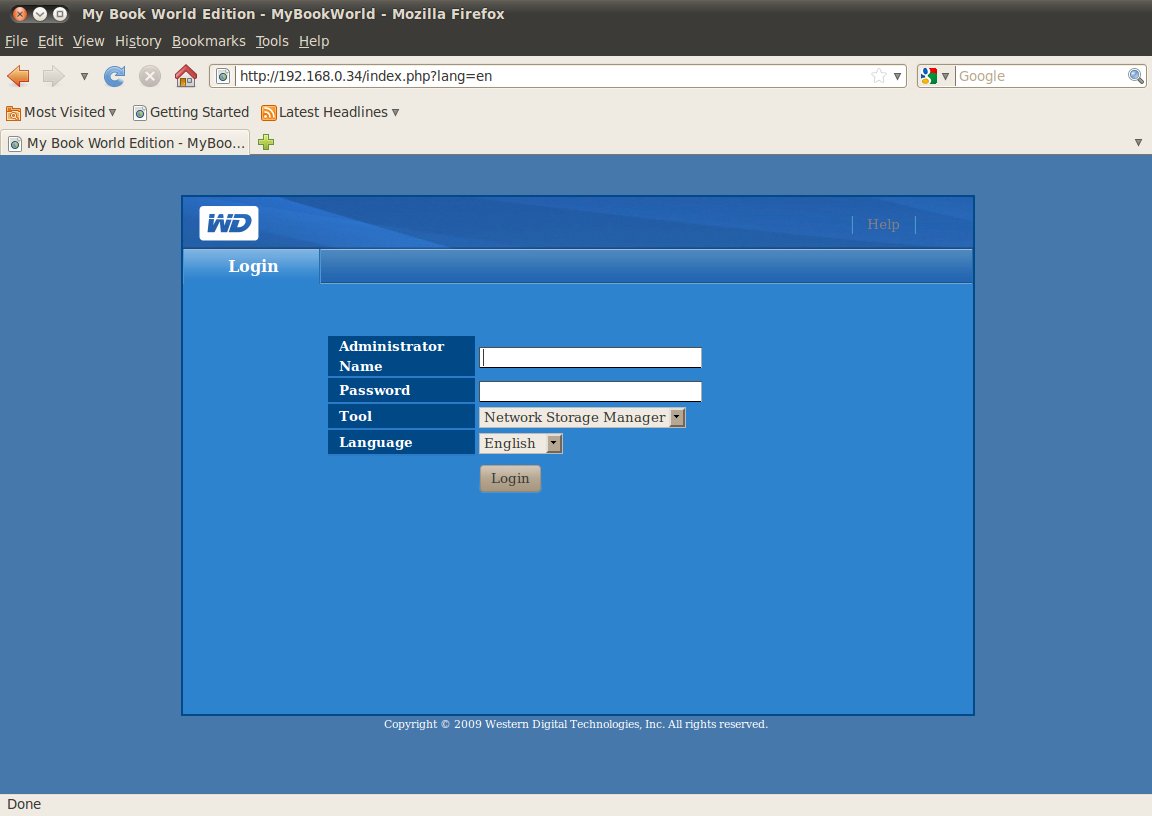1152x816 pixels.
Task: Open the Bookmarks menu
Action: click(x=209, y=41)
